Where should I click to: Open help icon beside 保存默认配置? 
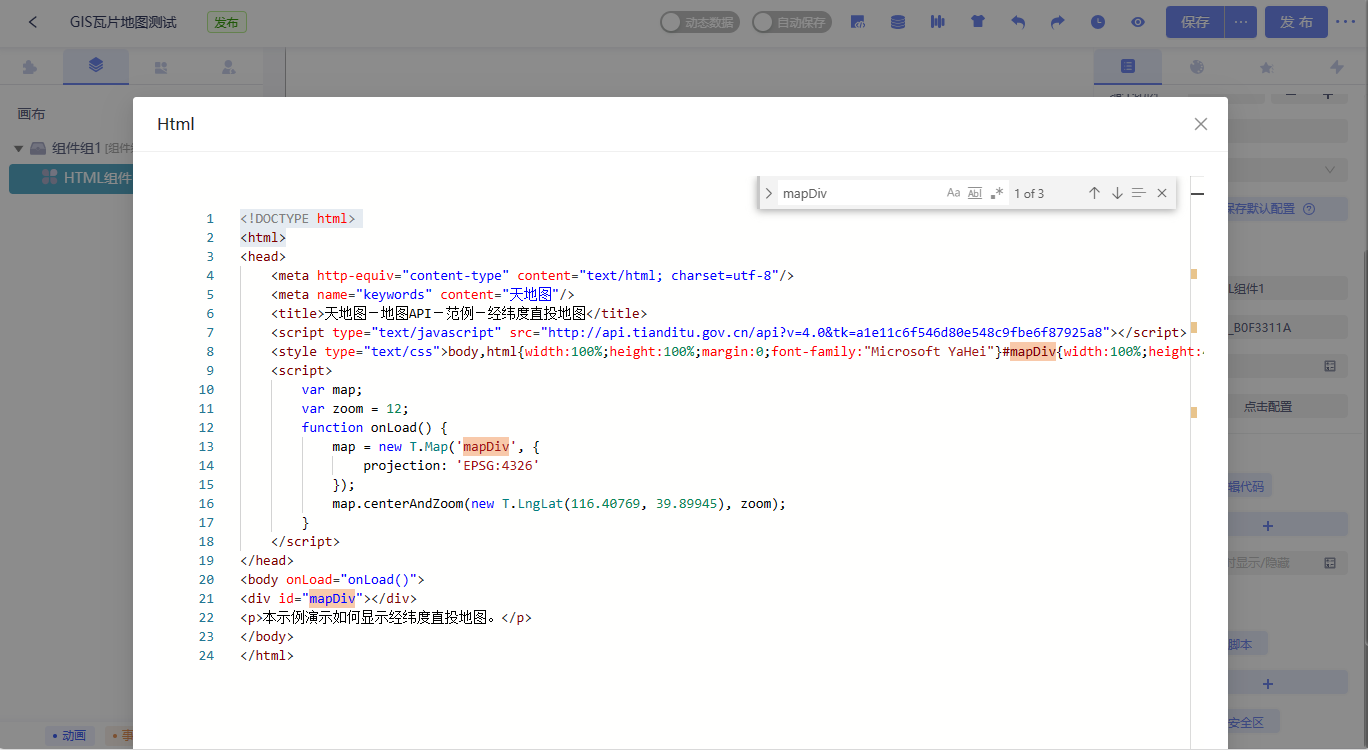(x=1309, y=209)
